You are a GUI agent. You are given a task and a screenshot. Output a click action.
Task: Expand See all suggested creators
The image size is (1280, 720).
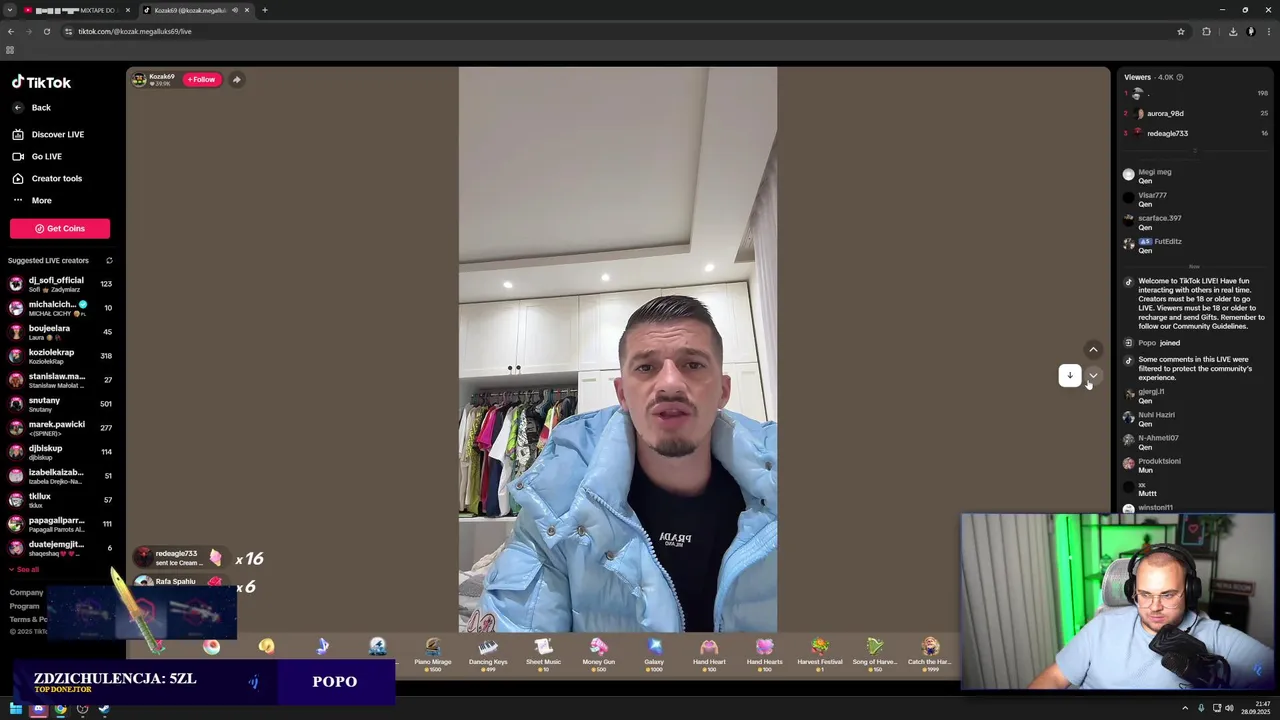click(x=24, y=570)
